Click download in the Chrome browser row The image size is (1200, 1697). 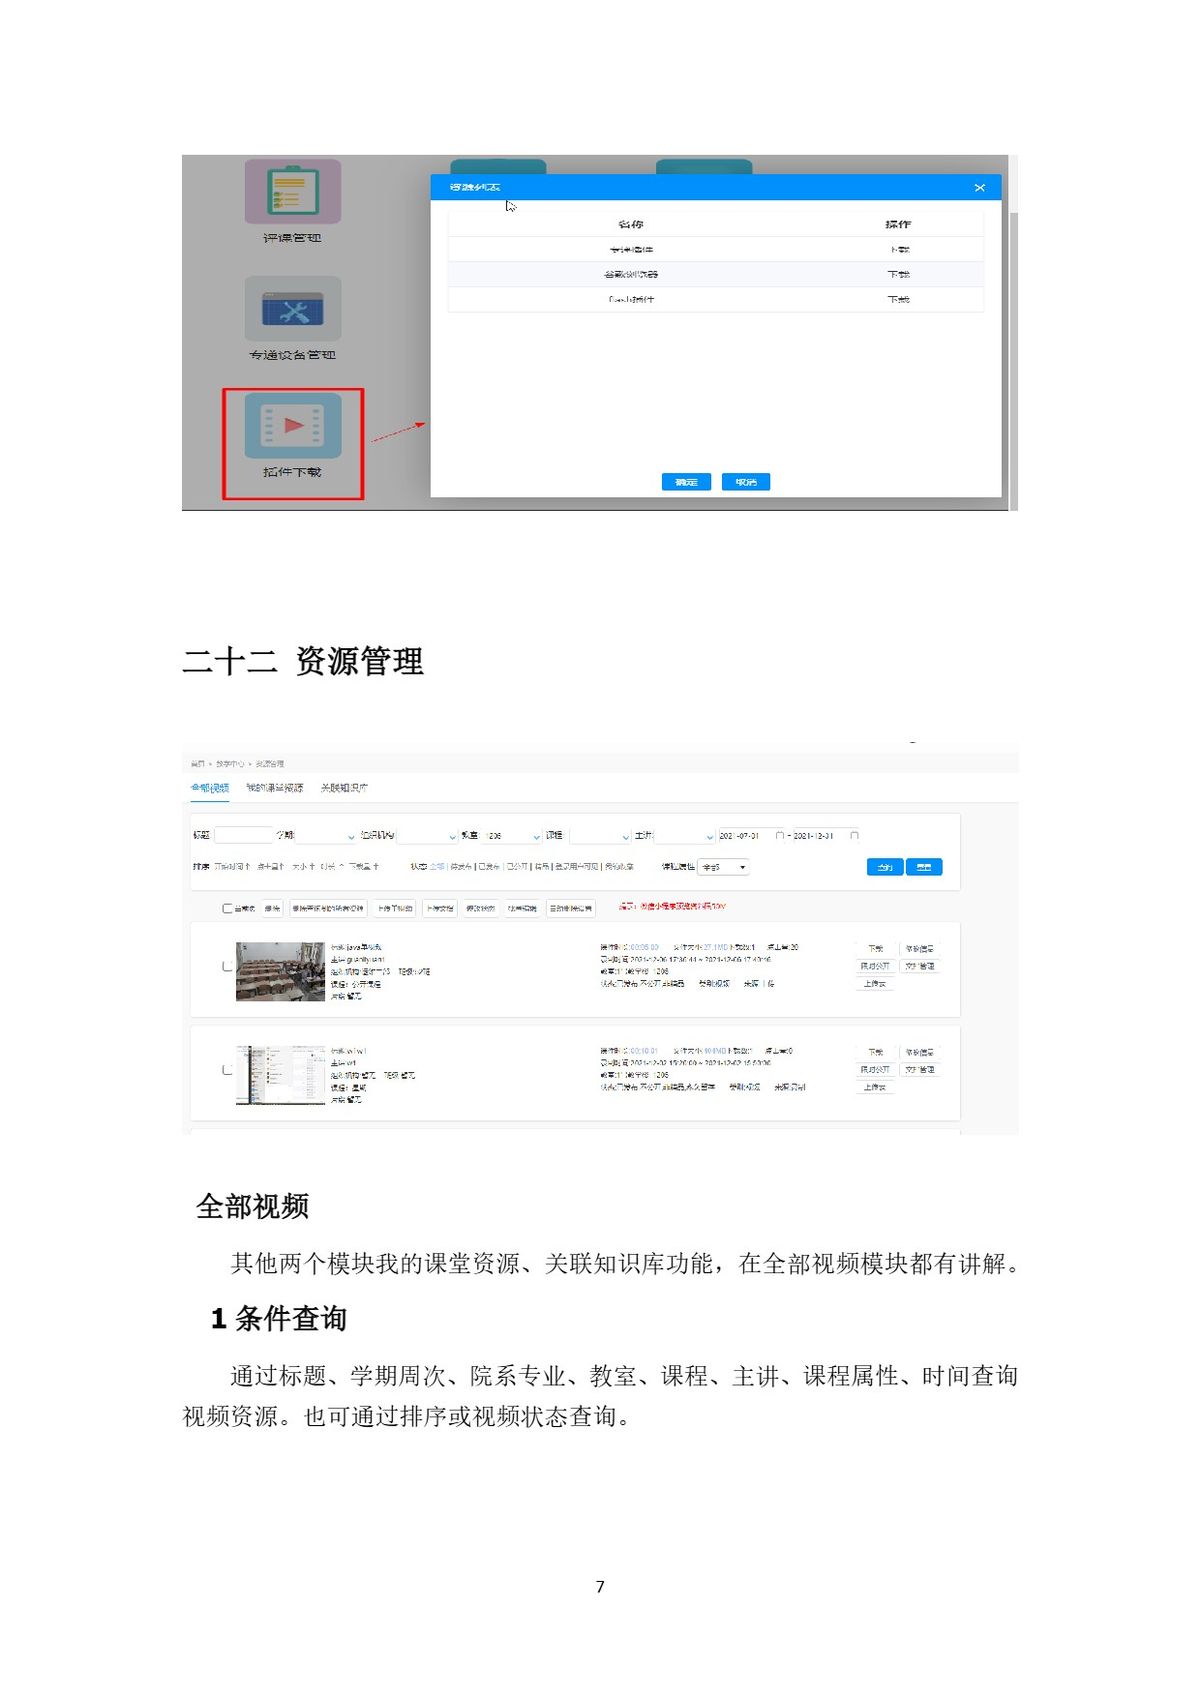tap(898, 274)
